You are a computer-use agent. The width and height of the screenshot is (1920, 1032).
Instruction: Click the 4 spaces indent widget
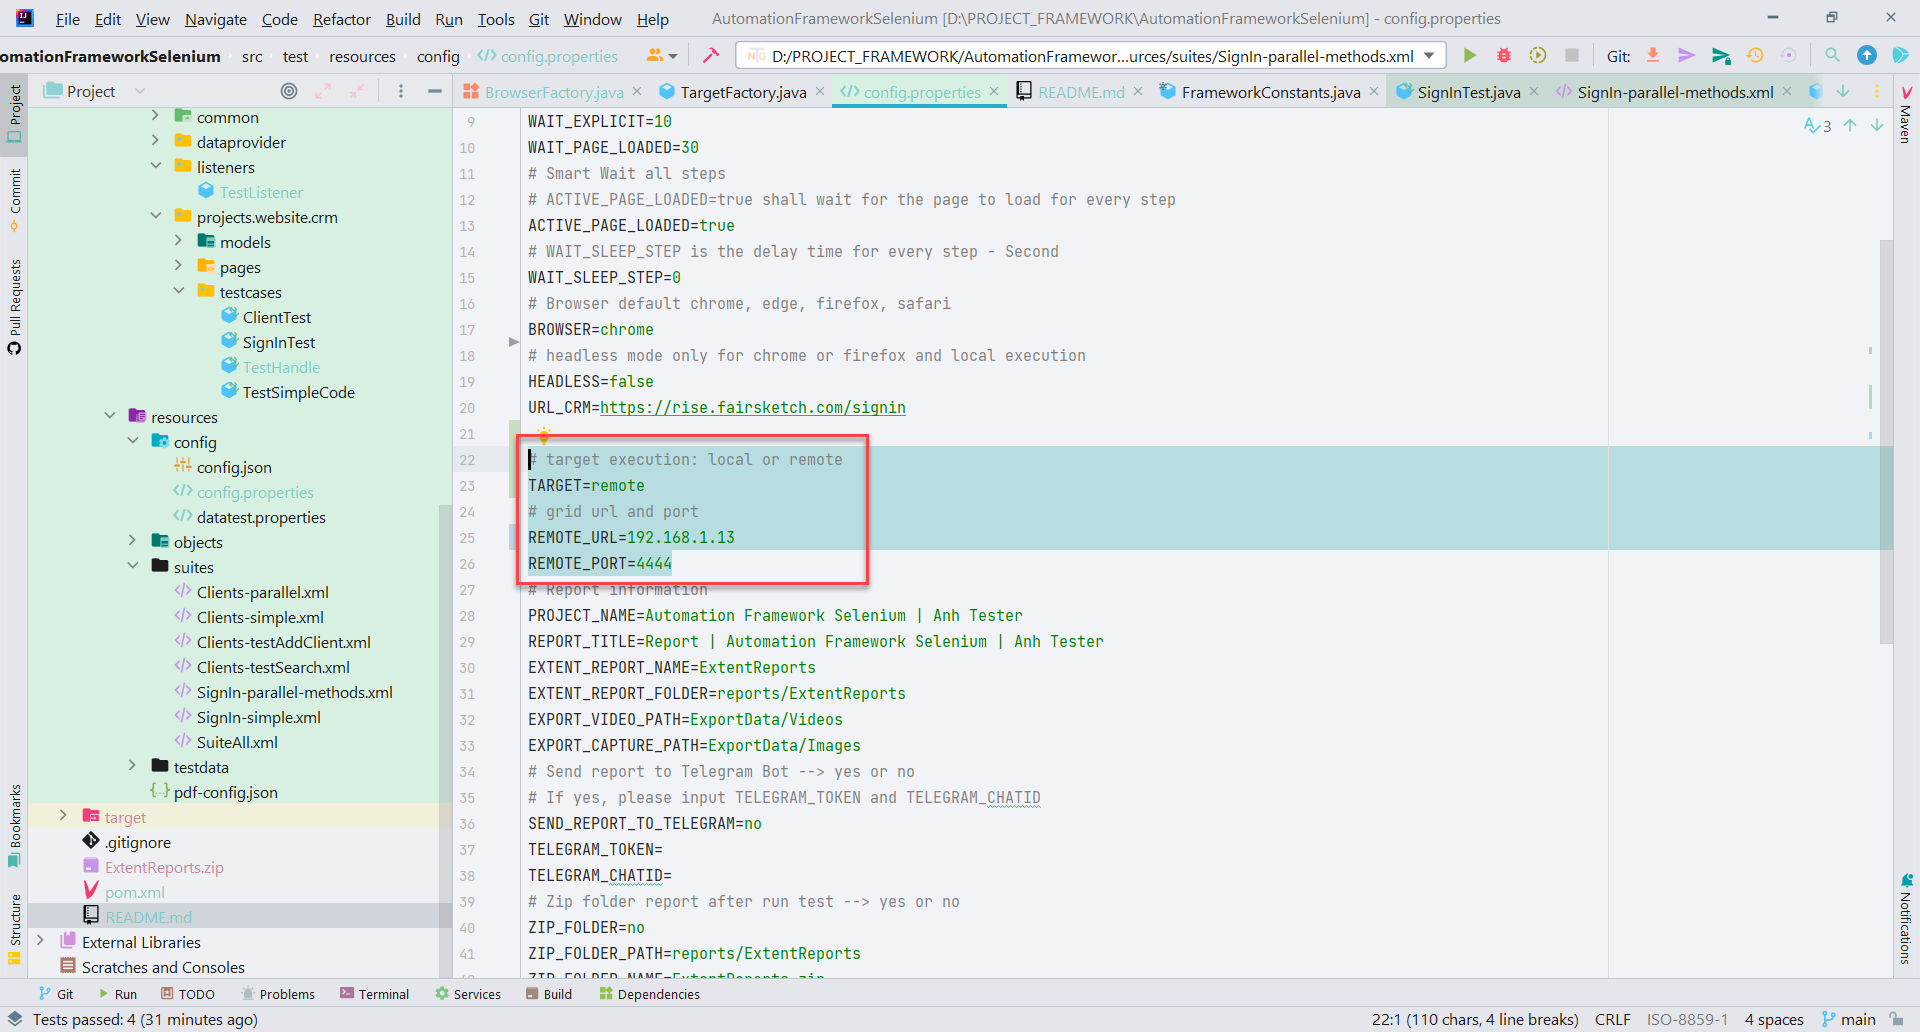click(1774, 1019)
